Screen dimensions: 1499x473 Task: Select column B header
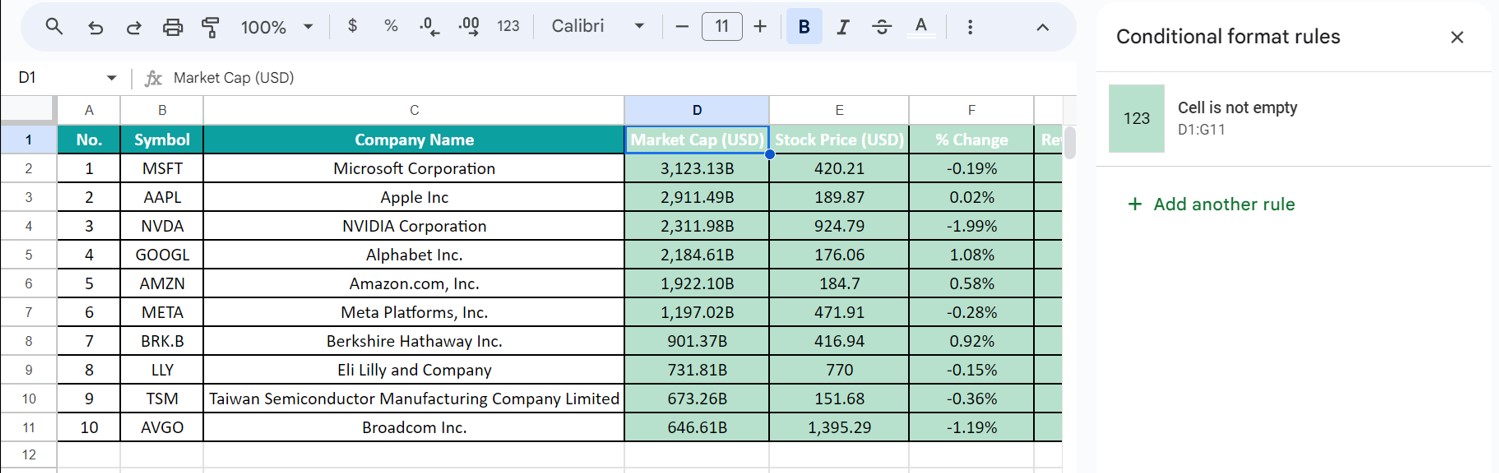point(162,110)
